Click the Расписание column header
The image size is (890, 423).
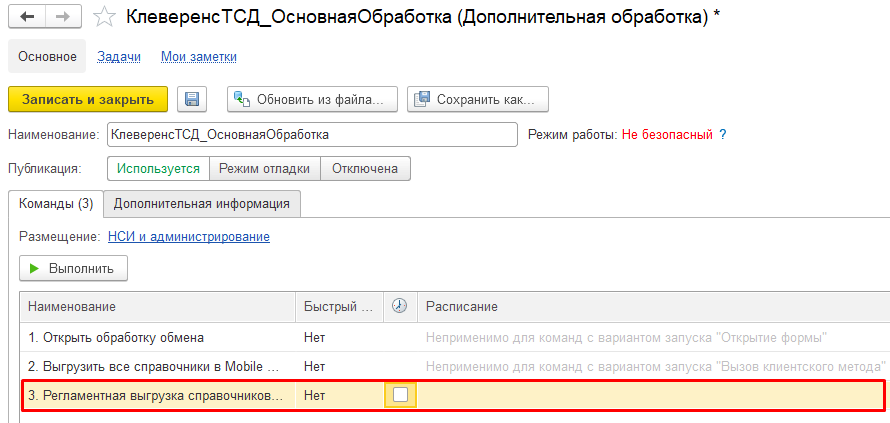coord(654,307)
